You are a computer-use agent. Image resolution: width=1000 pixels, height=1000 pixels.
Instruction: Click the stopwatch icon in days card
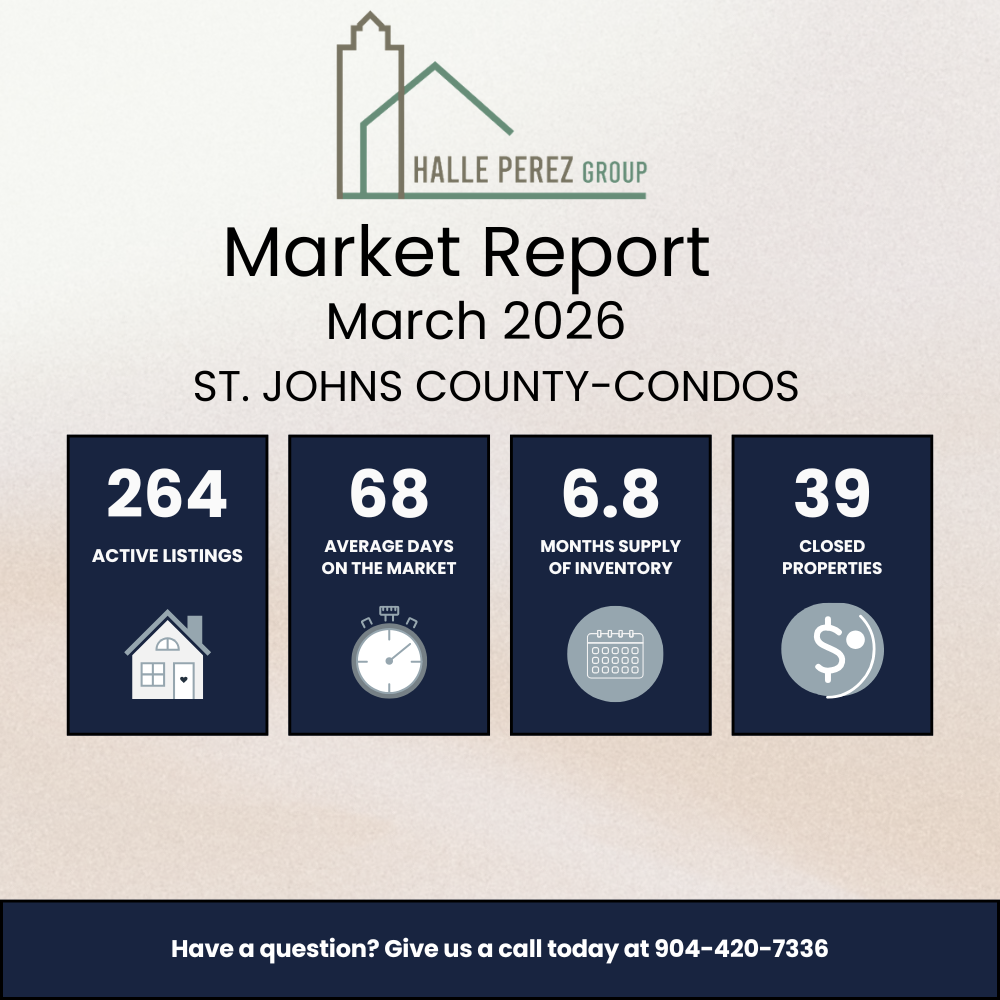389,653
